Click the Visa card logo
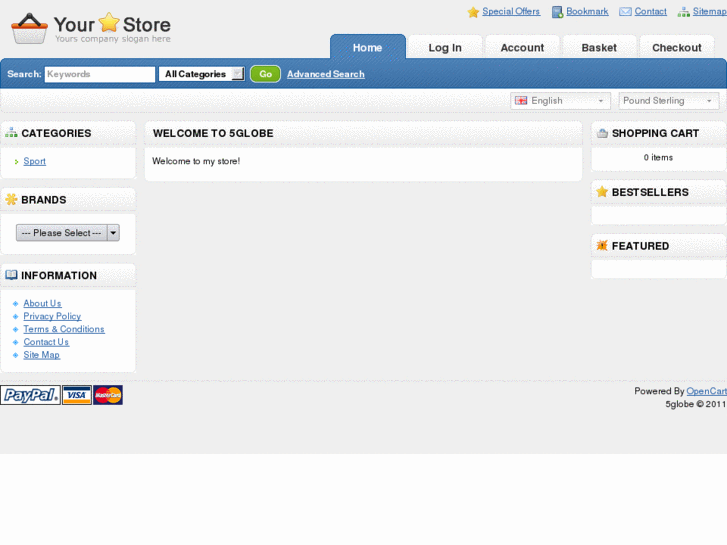The image size is (727, 545). point(77,395)
